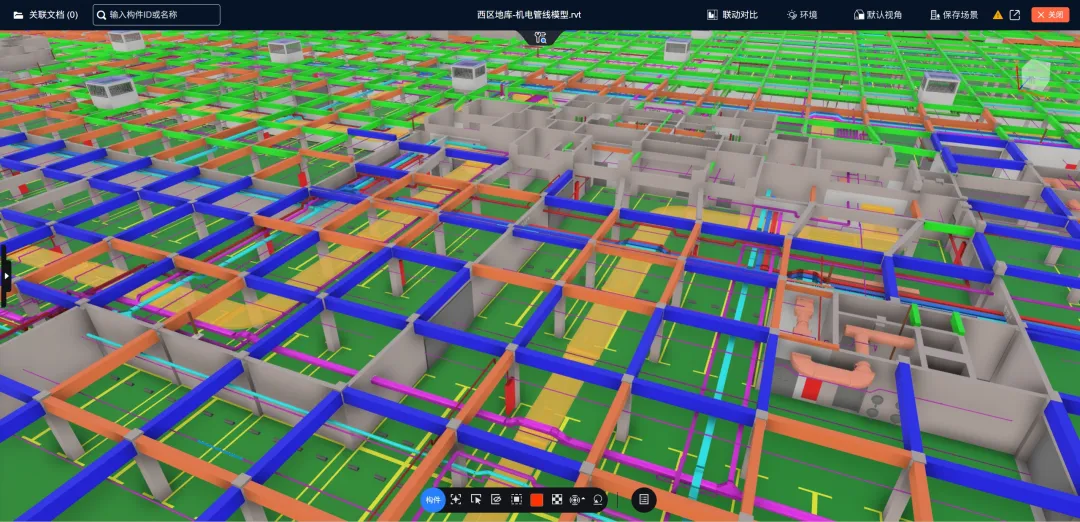Open 关联文档 folder menu
This screenshot has height=522, width=1080.
[x=45, y=15]
